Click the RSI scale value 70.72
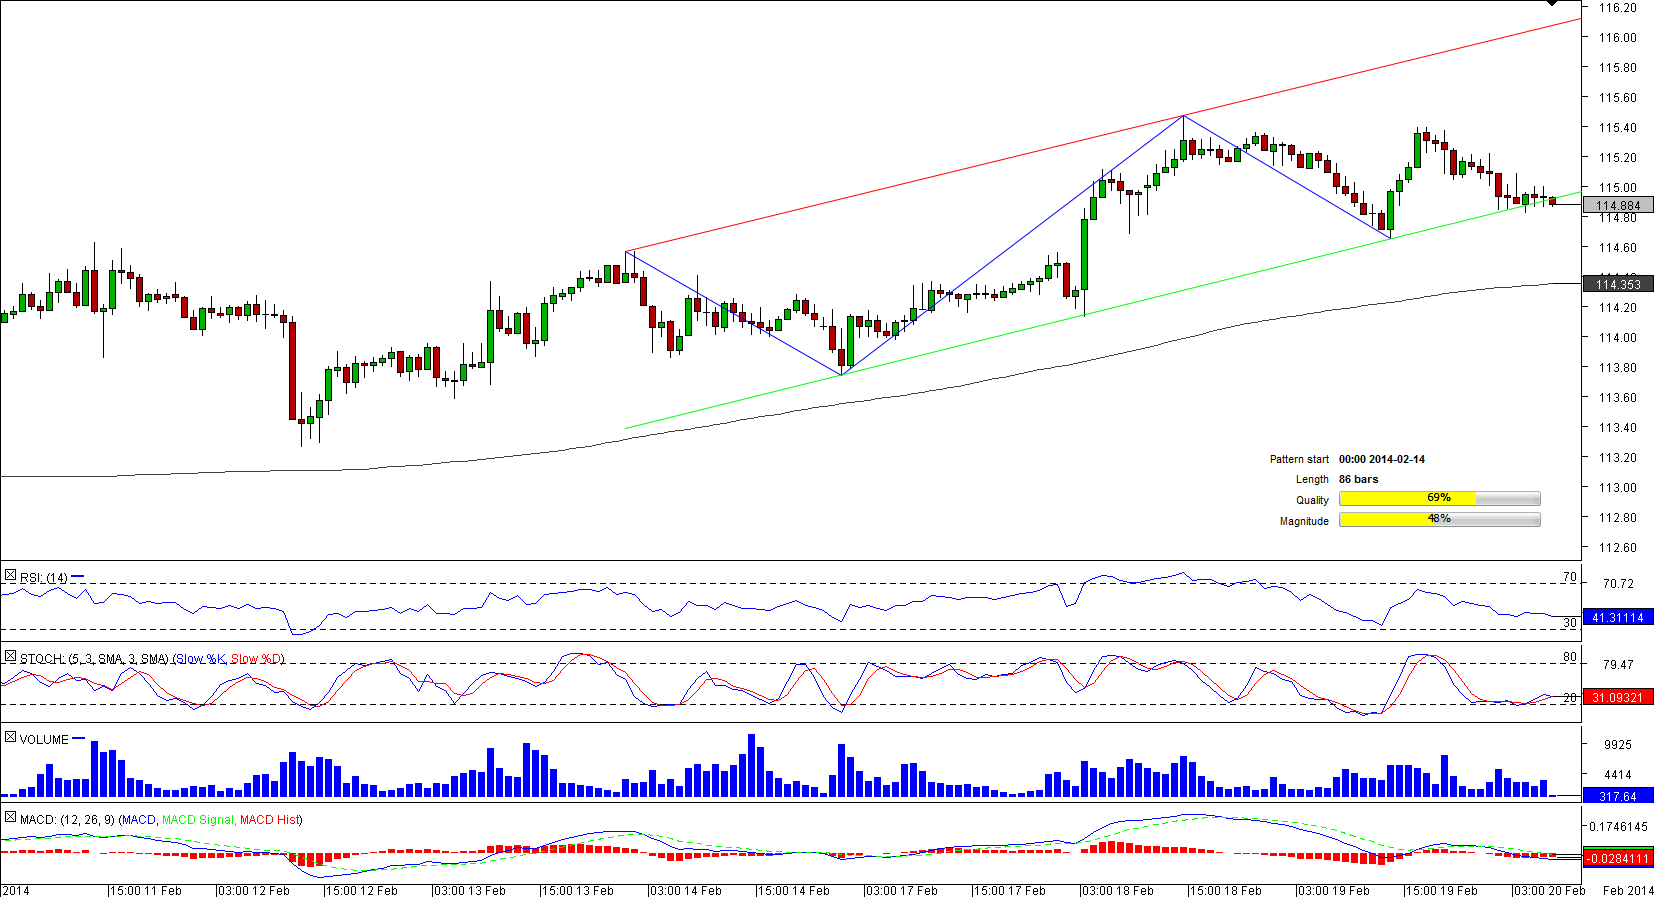The image size is (1655, 897). (1618, 584)
